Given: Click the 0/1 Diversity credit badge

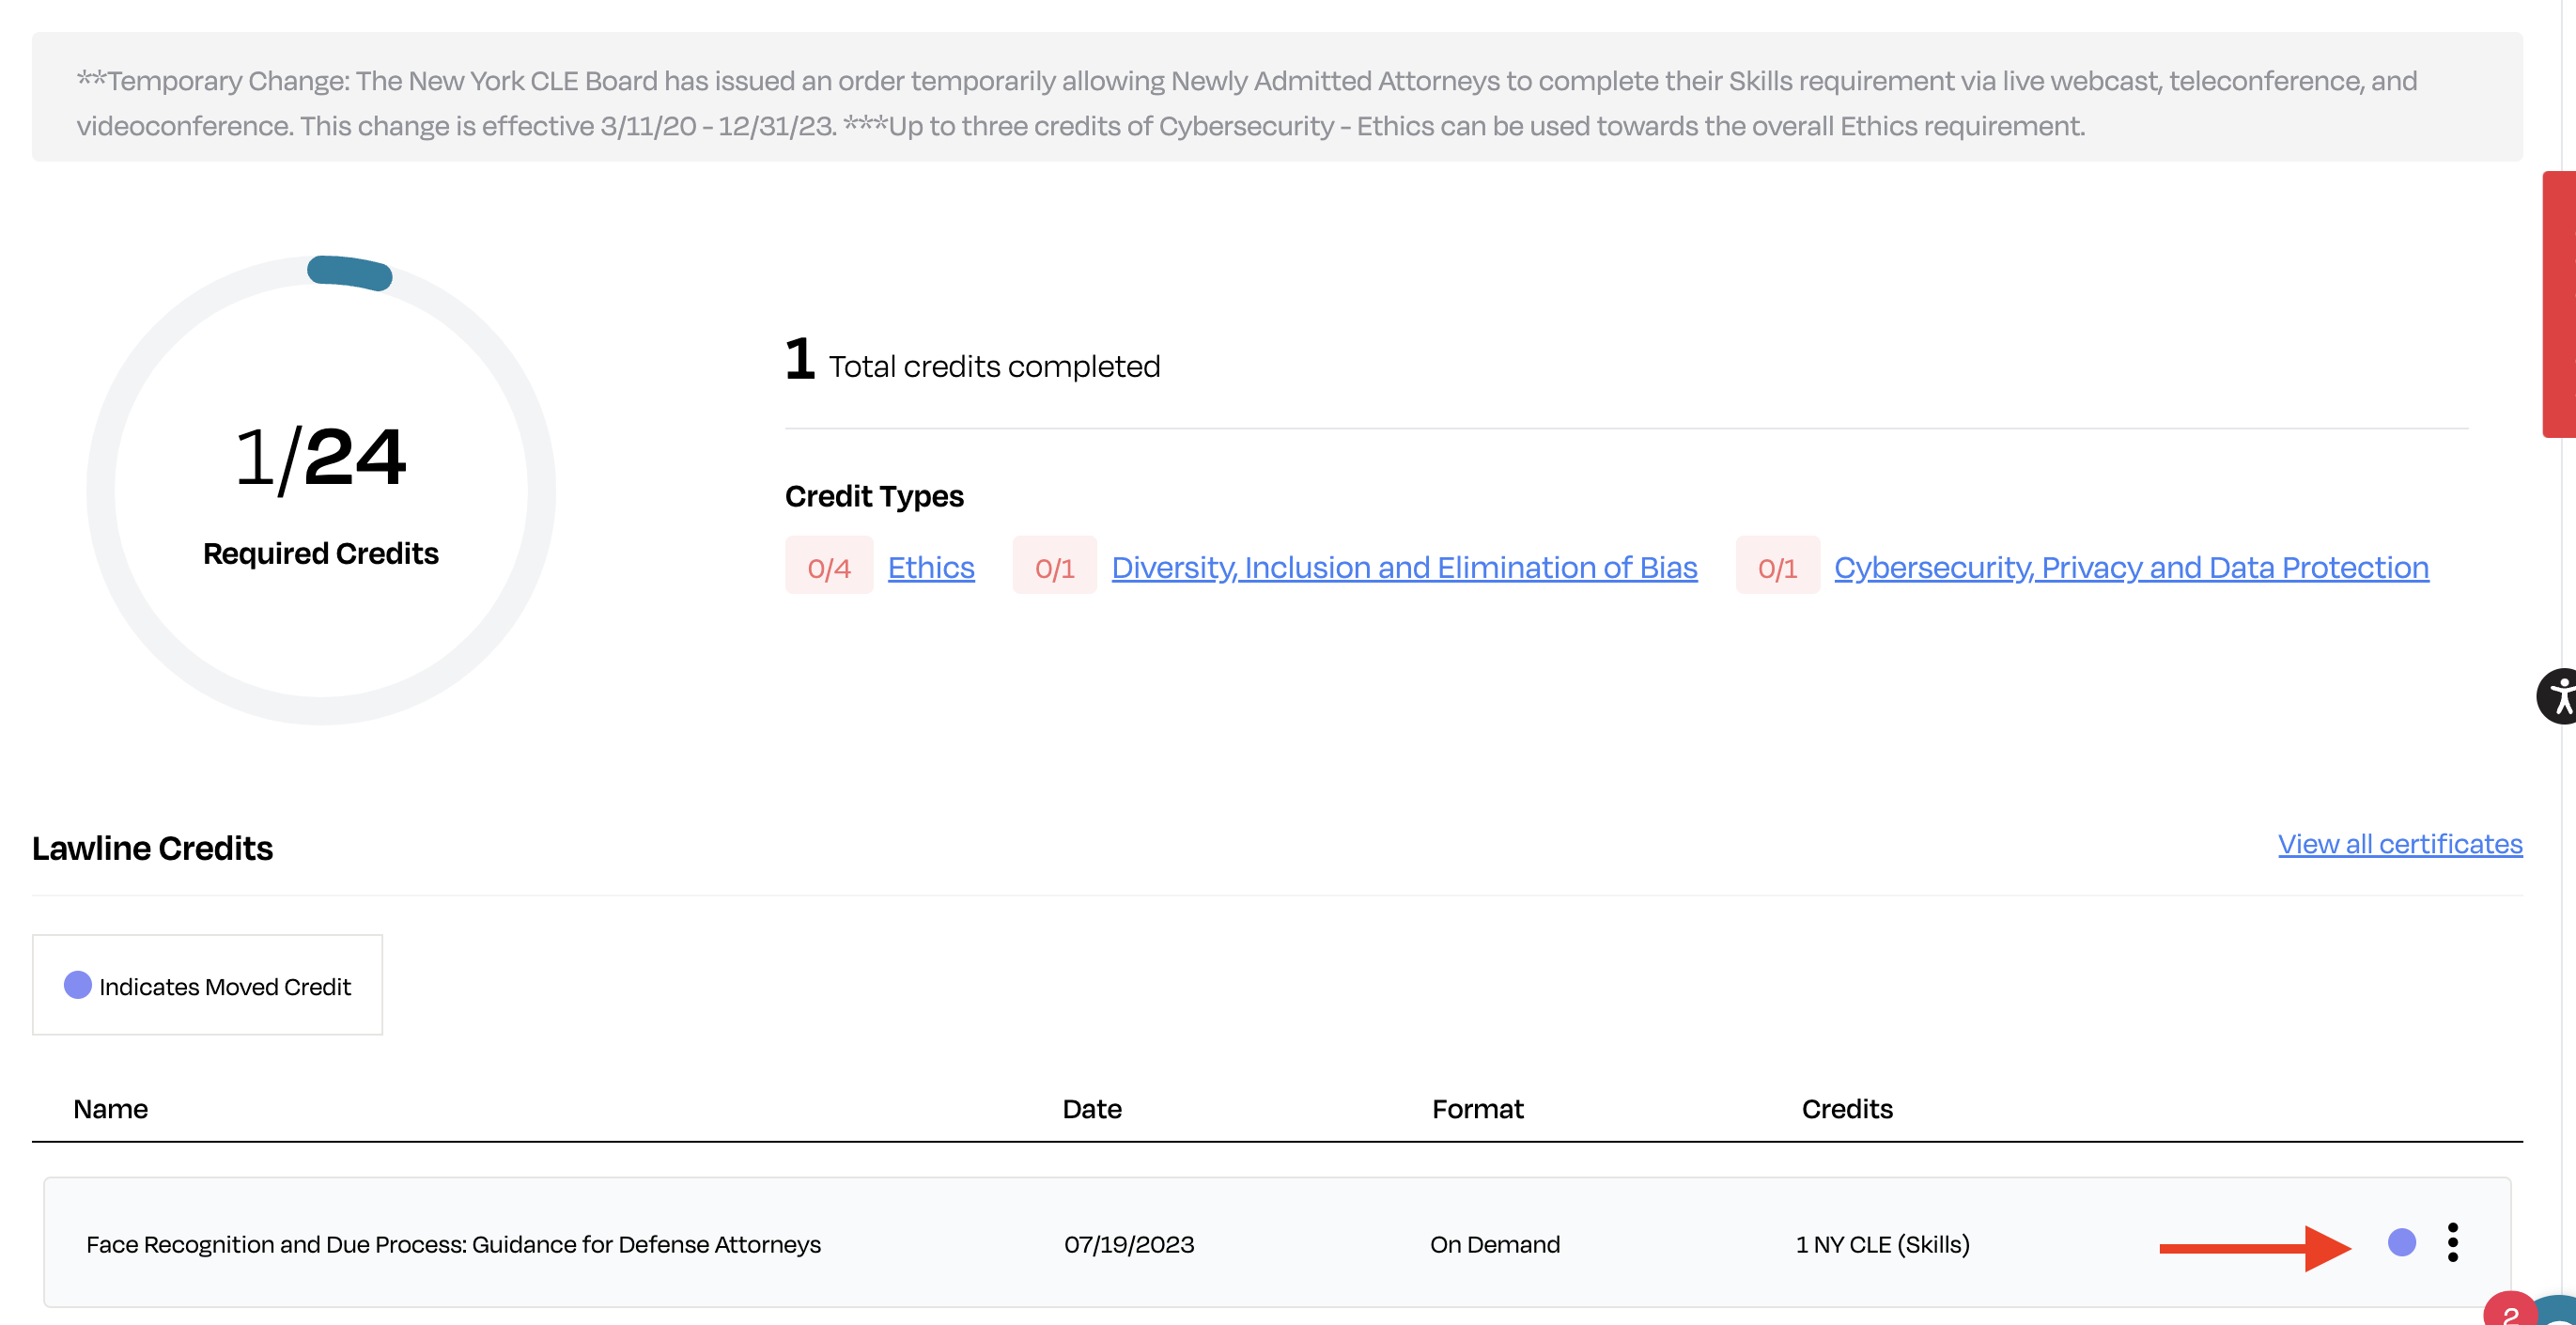Looking at the screenshot, I should [1054, 566].
